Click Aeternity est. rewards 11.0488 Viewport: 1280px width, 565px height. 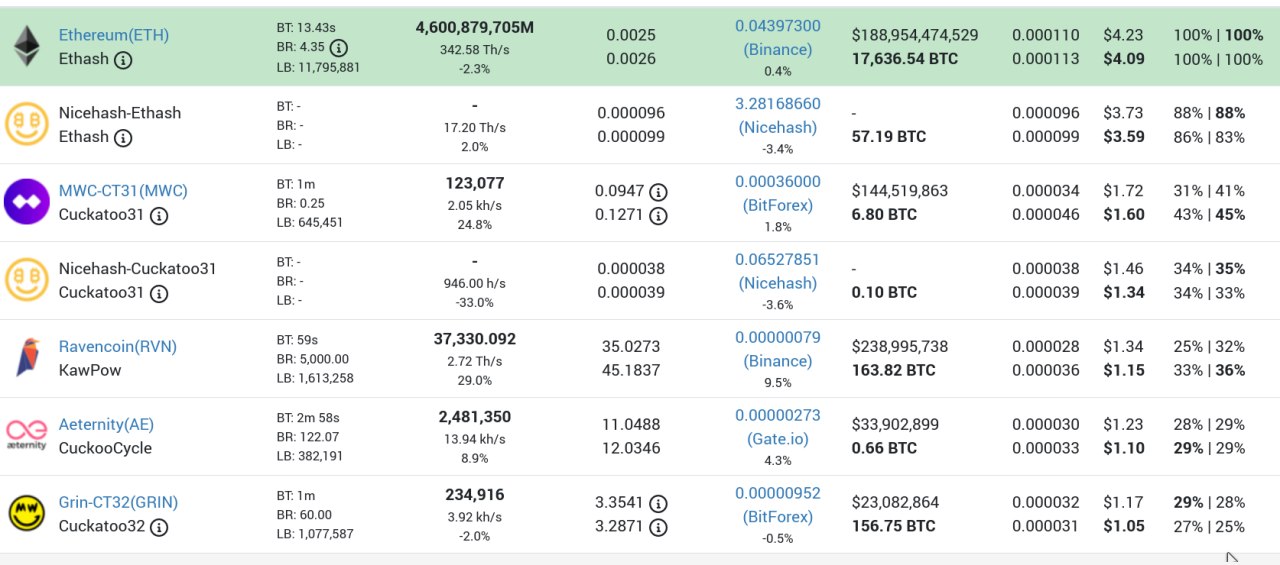[x=631, y=425]
